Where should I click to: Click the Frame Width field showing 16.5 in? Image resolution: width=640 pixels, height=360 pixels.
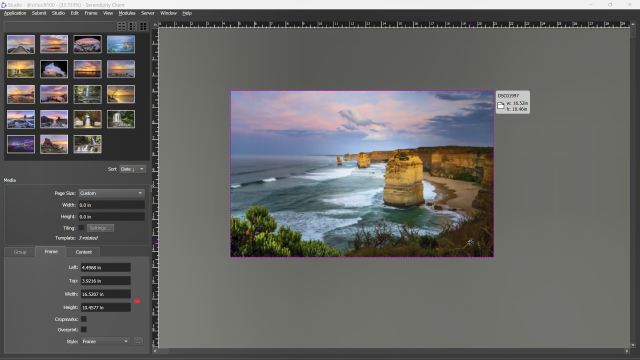pos(106,294)
